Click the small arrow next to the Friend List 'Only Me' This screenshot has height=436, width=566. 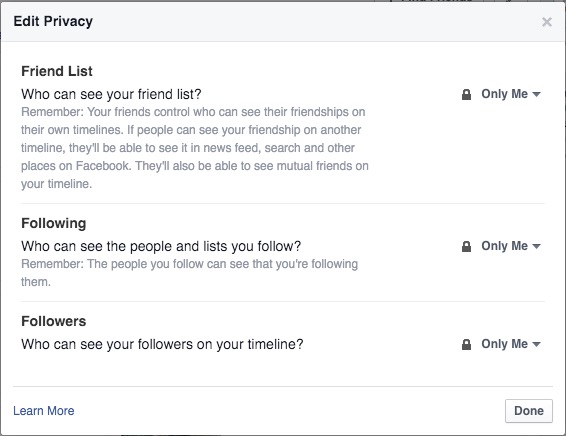point(536,95)
